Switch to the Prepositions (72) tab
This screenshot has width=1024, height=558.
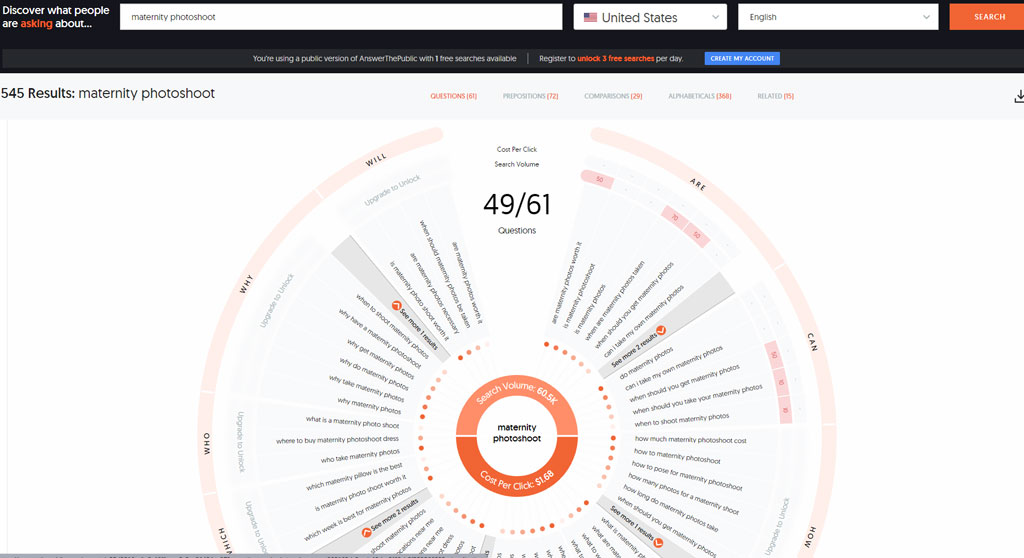(530, 96)
